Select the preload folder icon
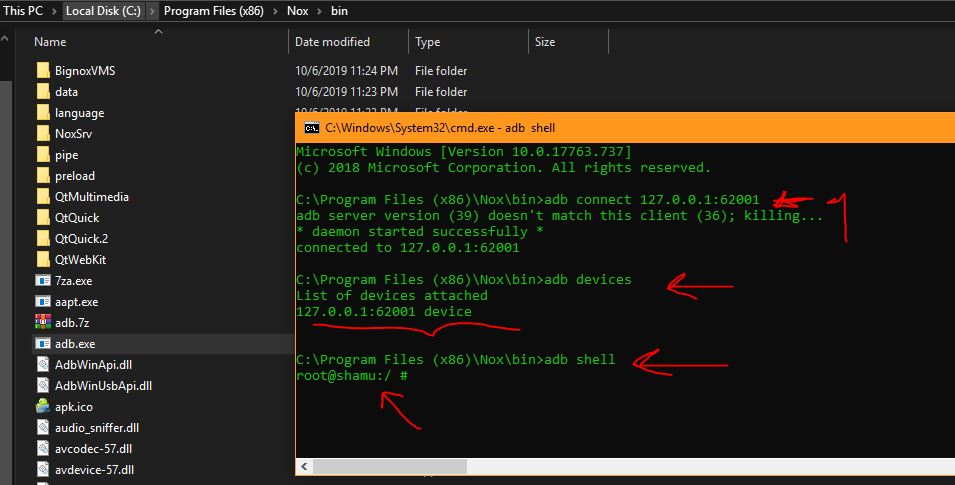 point(43,175)
